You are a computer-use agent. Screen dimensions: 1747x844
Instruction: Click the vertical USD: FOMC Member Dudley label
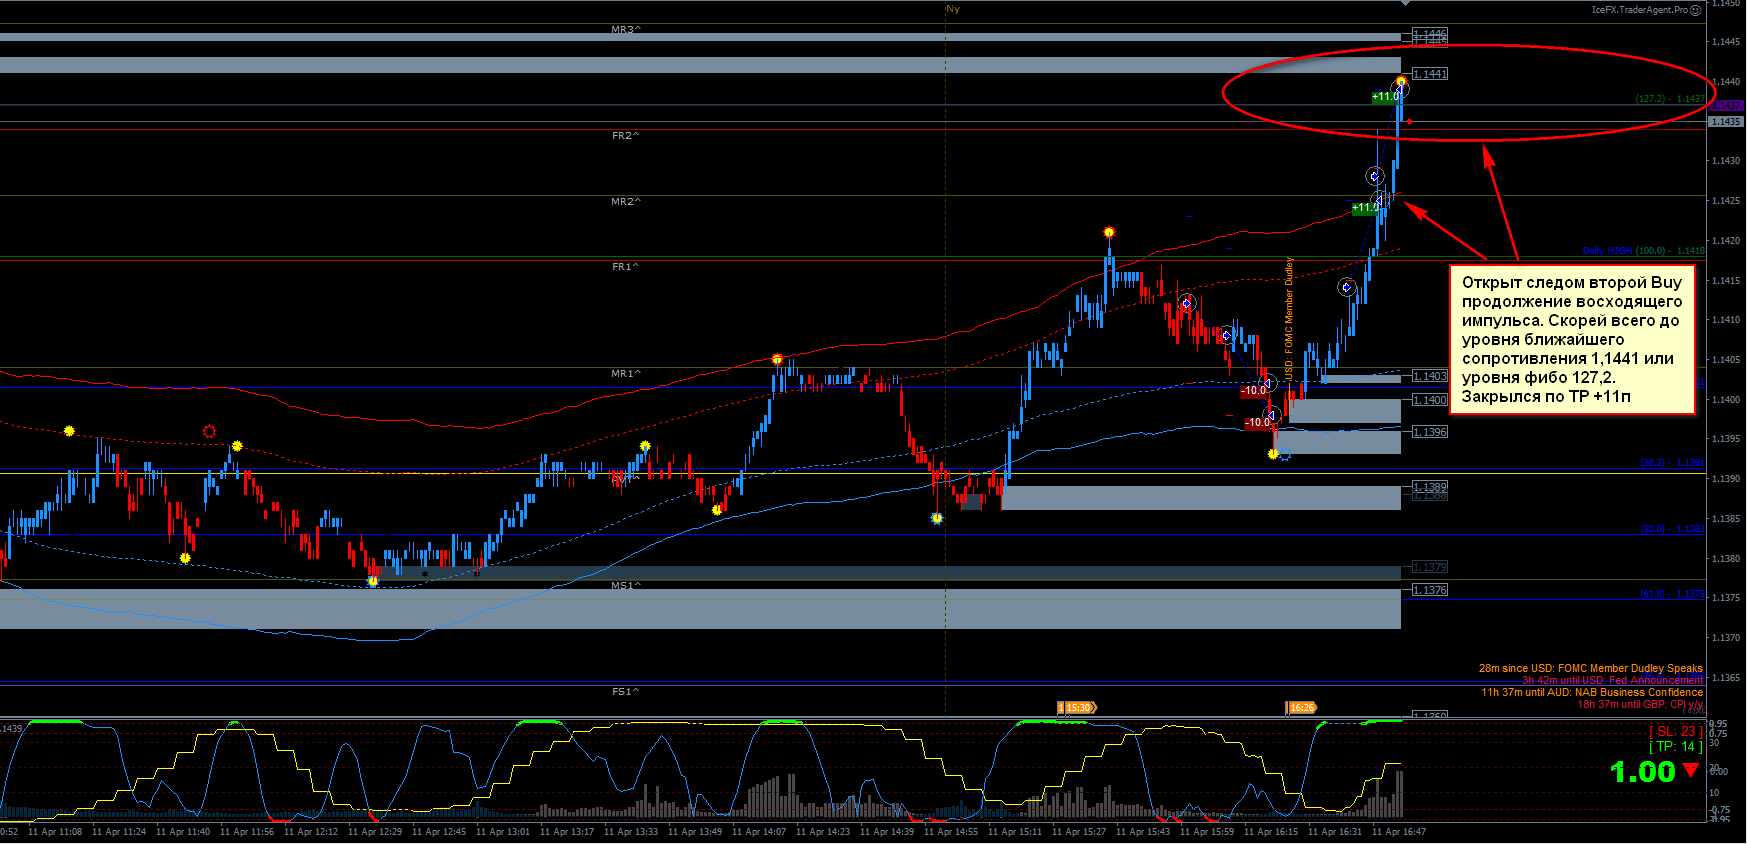click(x=1289, y=320)
